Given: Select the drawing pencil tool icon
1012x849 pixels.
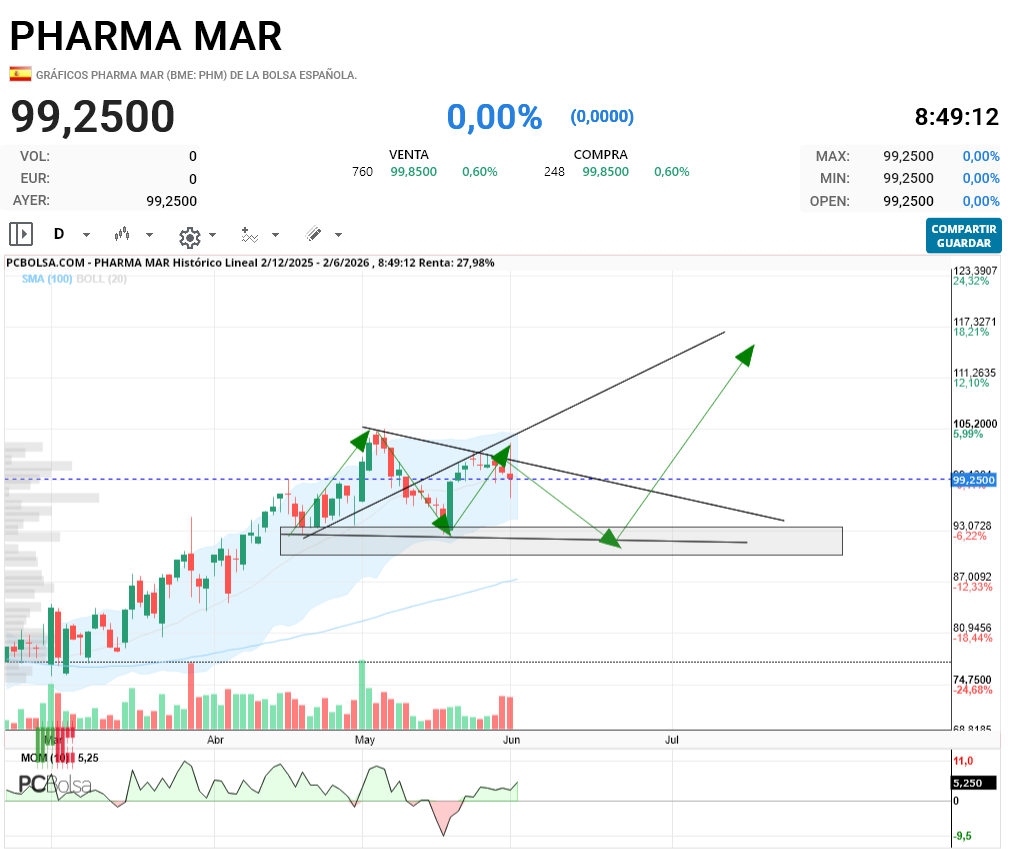Looking at the screenshot, I should click(314, 233).
